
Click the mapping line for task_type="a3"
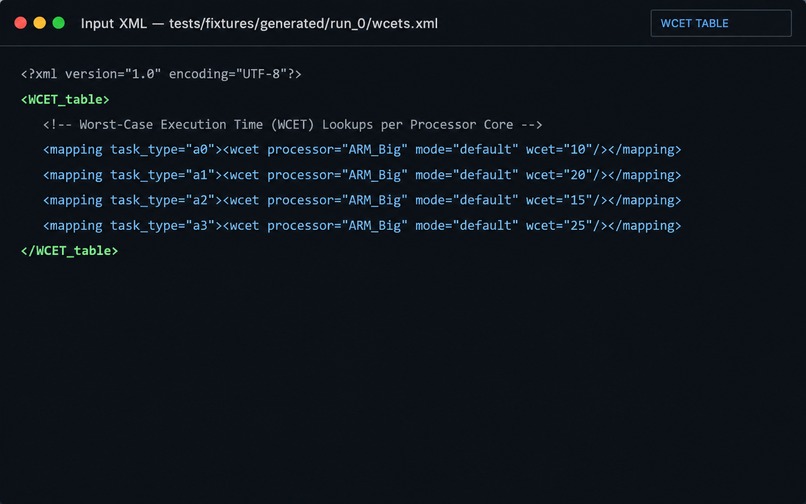pos(362,225)
